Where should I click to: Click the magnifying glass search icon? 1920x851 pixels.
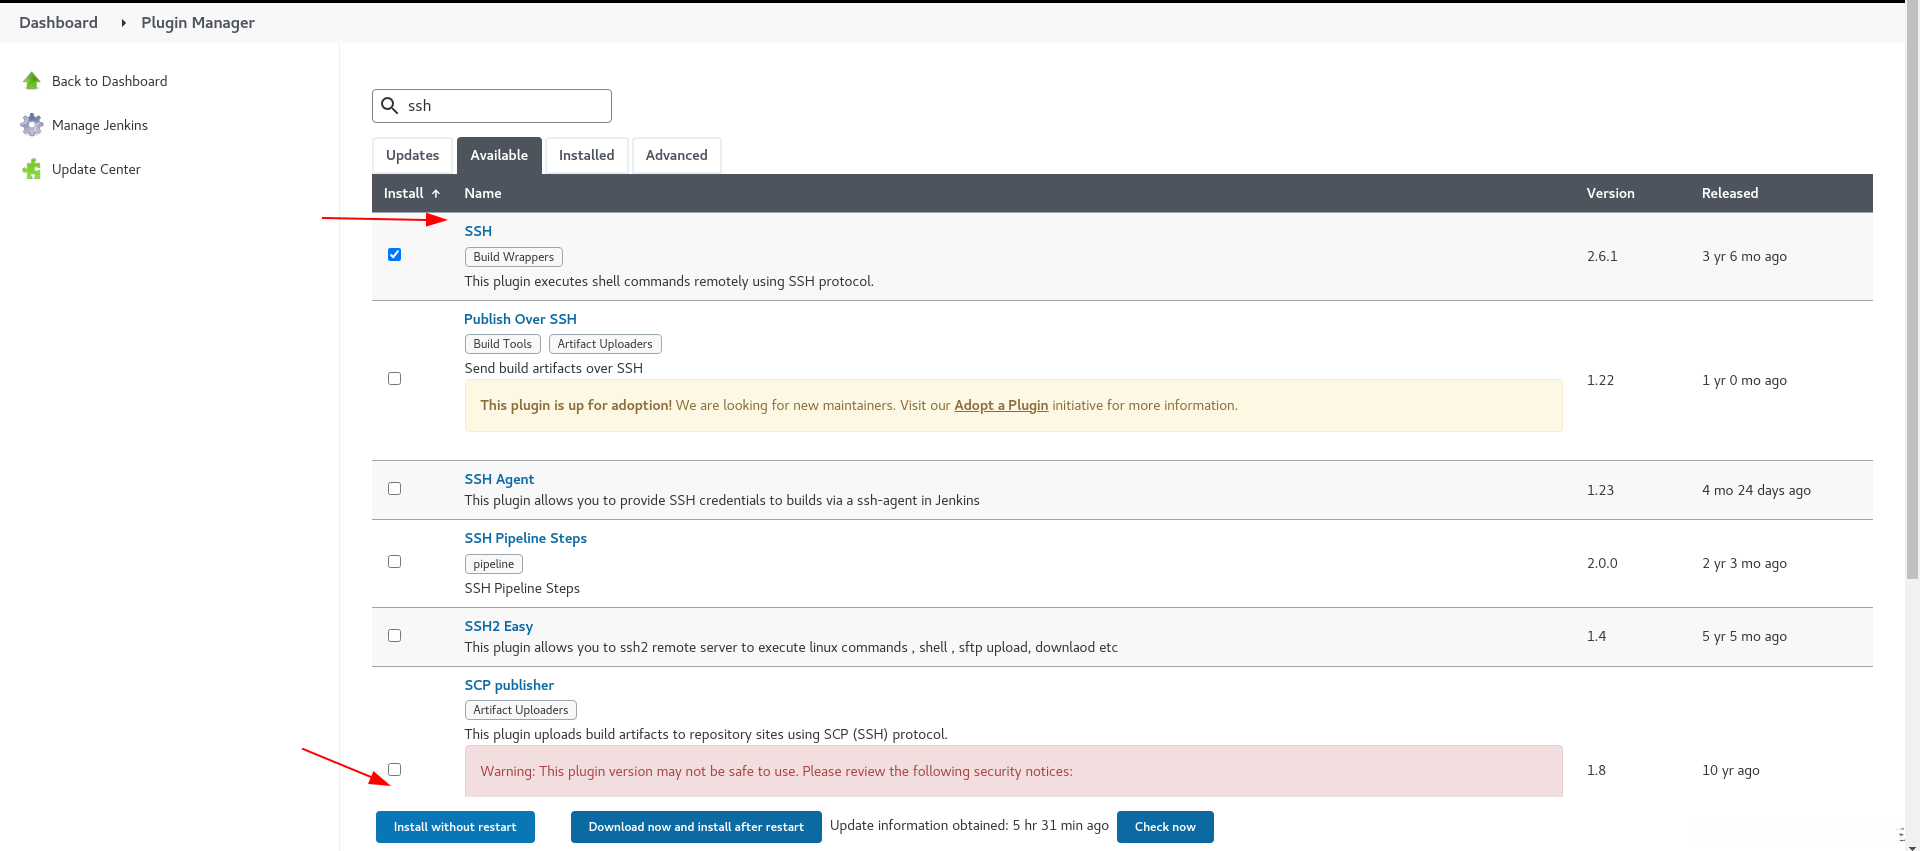coord(390,106)
